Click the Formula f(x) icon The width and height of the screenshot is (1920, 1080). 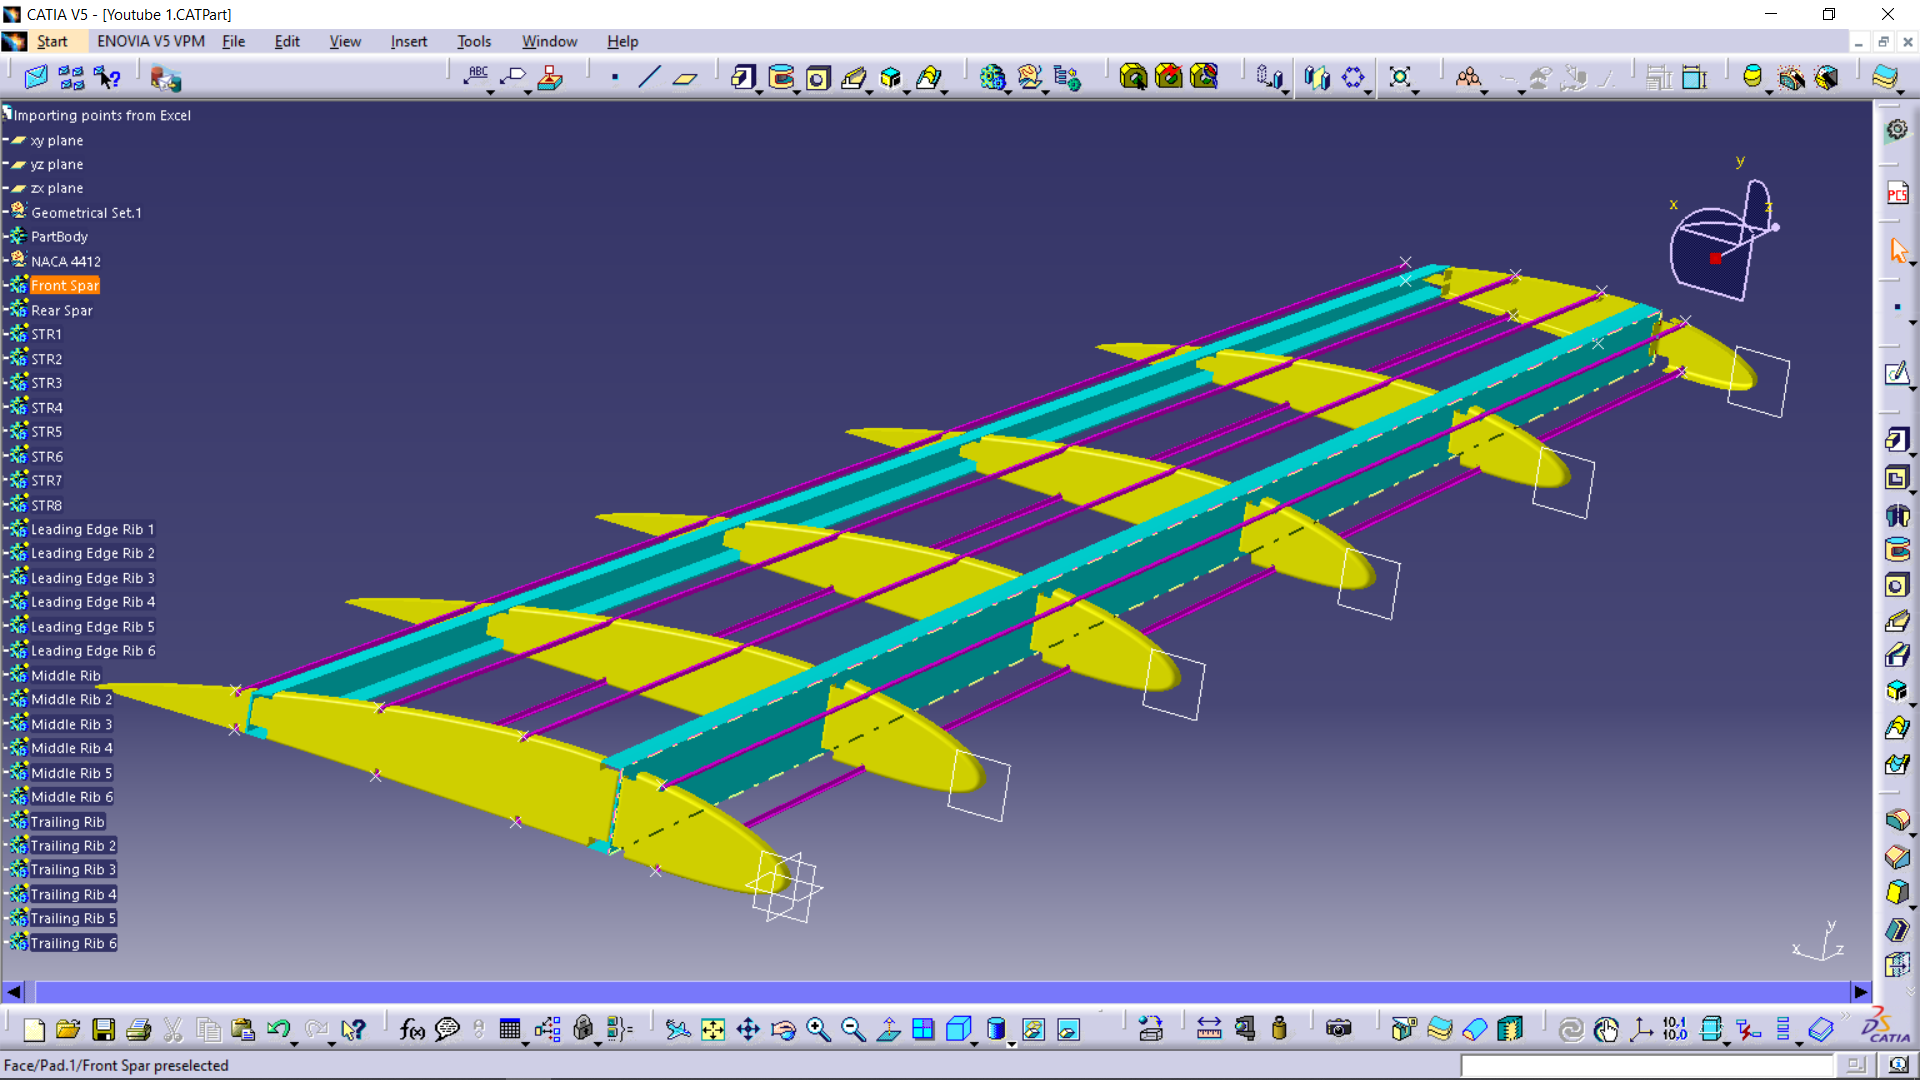pyautogui.click(x=411, y=1029)
